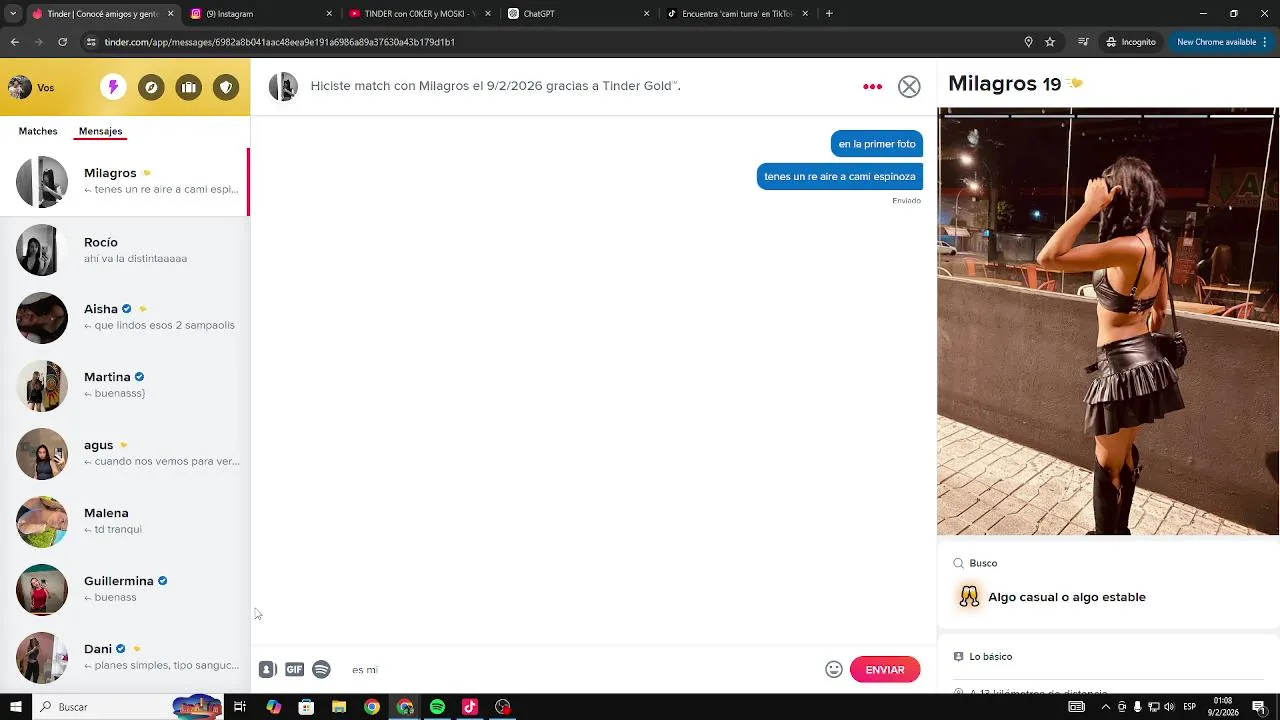Open Microsoft Store from the taskbar
This screenshot has width=1280, height=720.
pos(306,707)
